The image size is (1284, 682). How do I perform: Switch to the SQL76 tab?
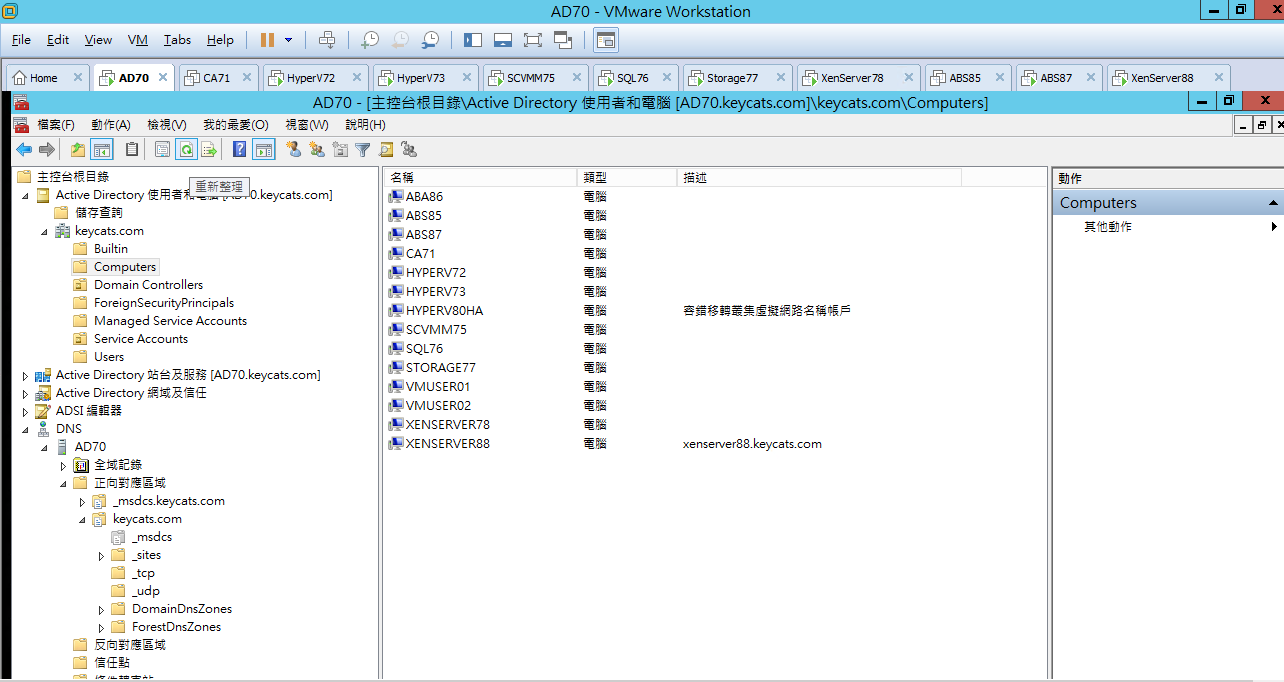(x=633, y=78)
